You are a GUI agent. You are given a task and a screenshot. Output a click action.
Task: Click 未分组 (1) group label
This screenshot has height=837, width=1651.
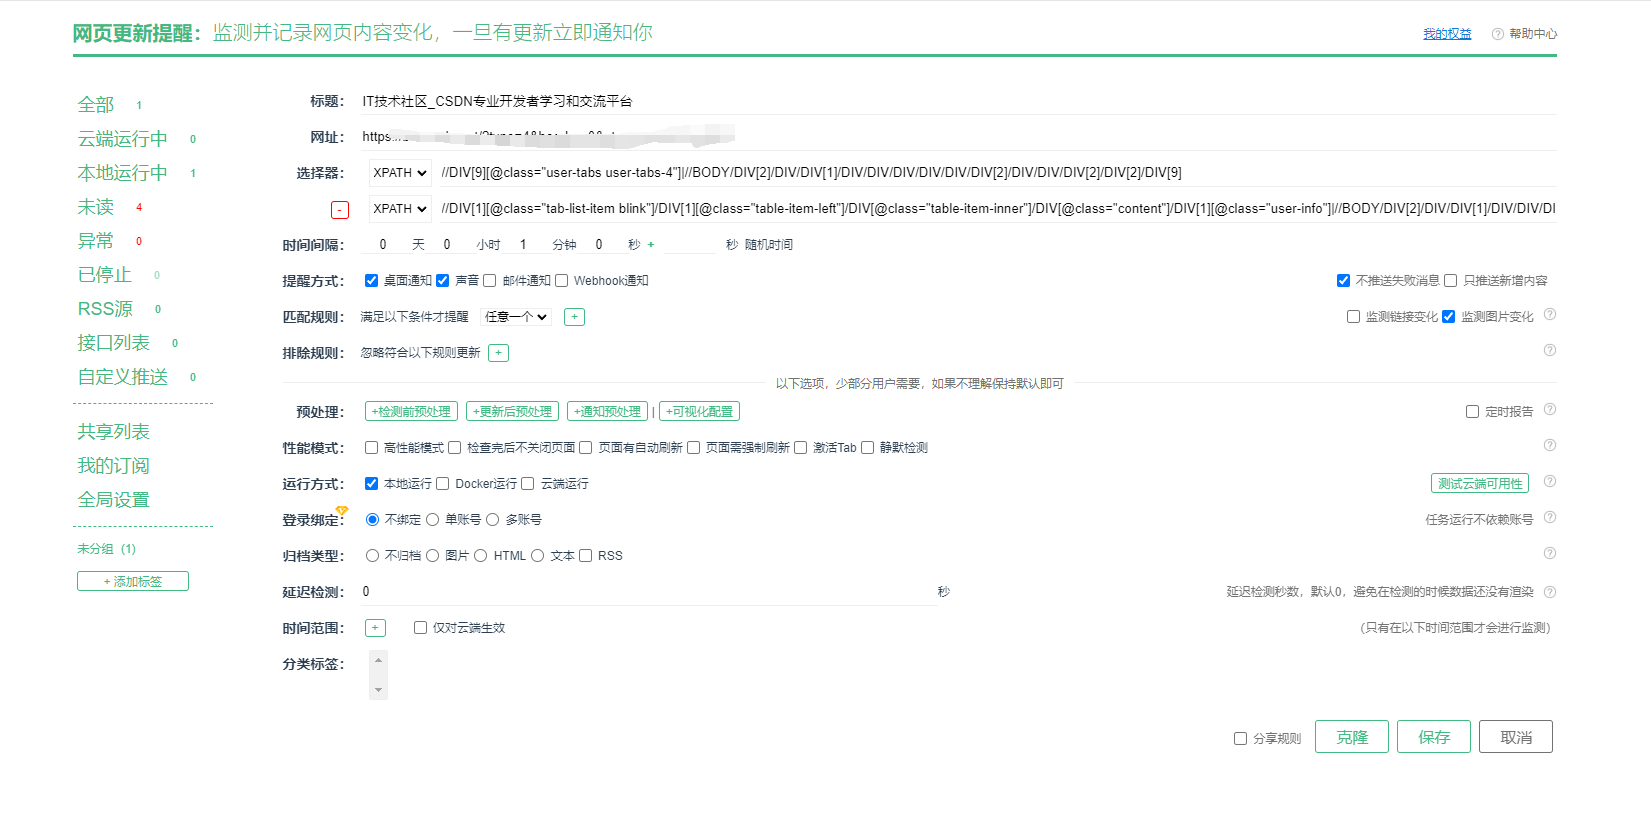106,549
